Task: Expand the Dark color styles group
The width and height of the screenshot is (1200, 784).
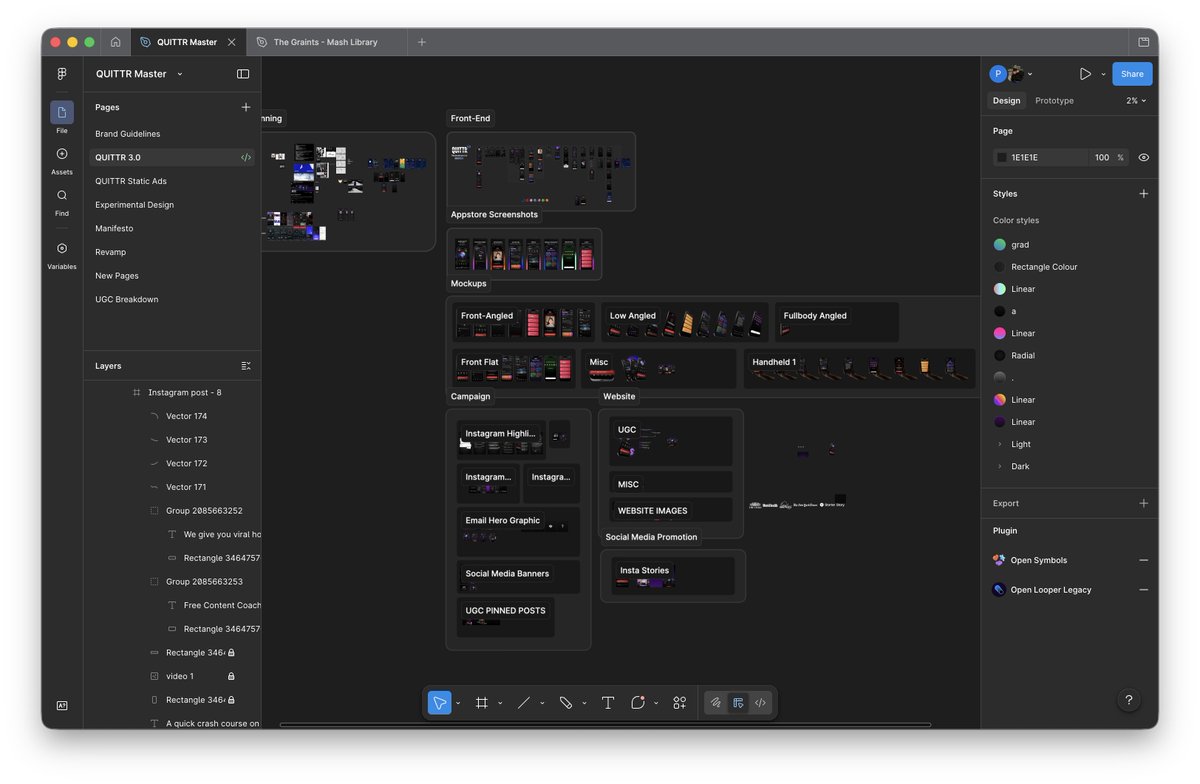Action: [x=999, y=466]
